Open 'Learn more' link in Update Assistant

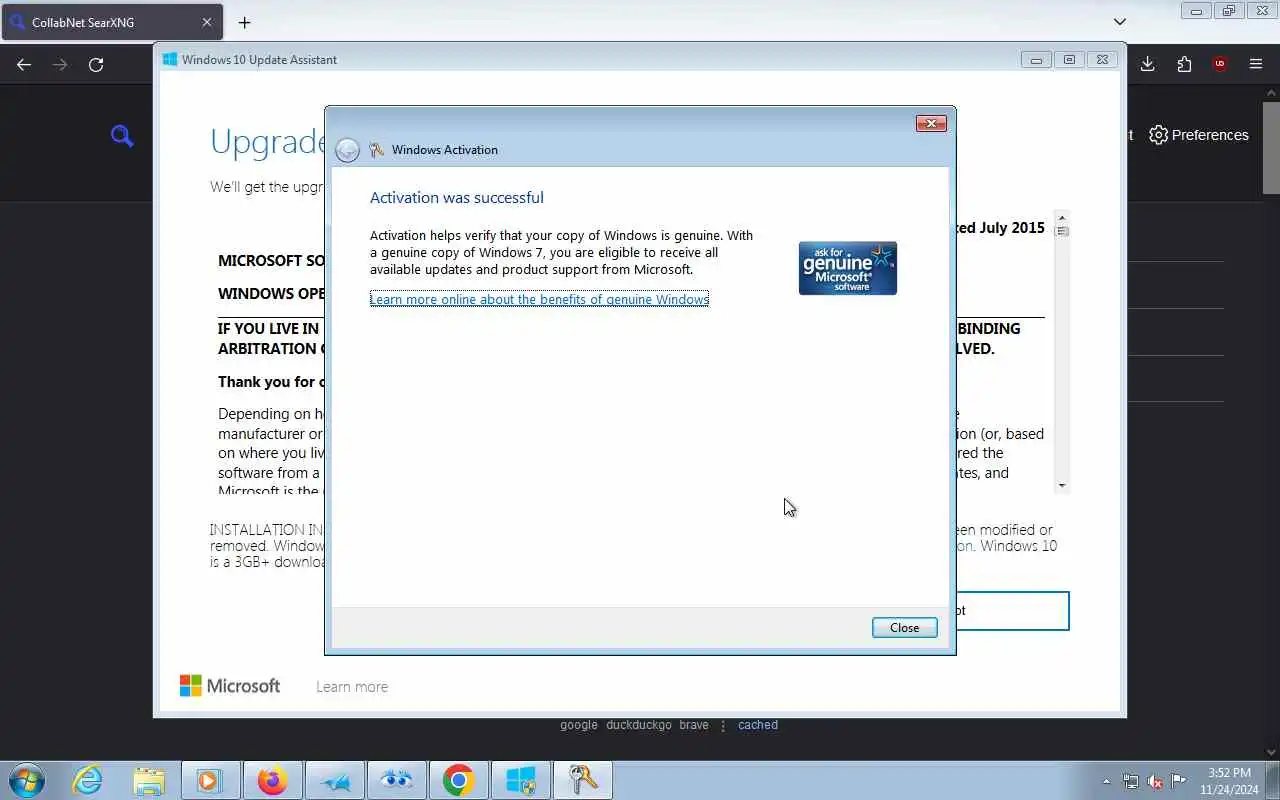point(352,687)
